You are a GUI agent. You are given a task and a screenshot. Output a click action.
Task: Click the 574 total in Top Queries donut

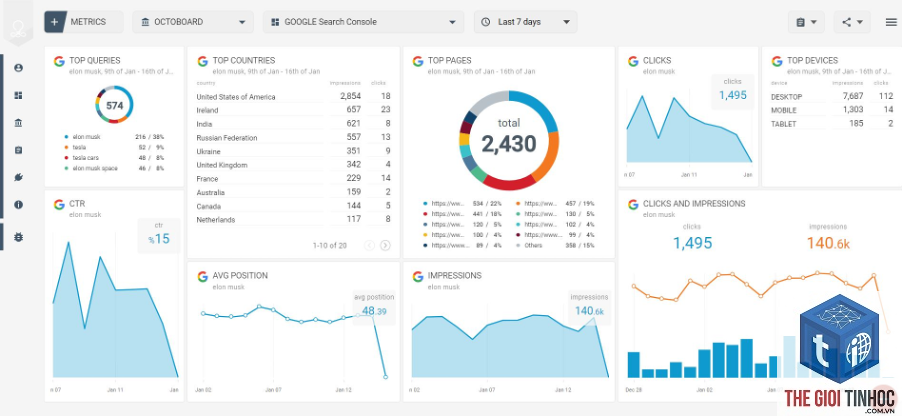114,106
